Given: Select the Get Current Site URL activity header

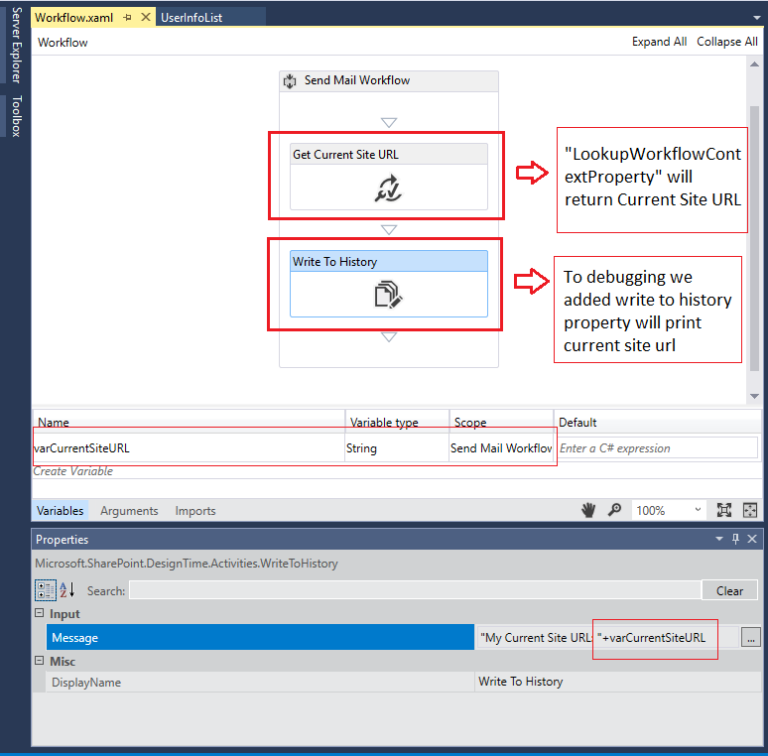Looking at the screenshot, I should [388, 154].
